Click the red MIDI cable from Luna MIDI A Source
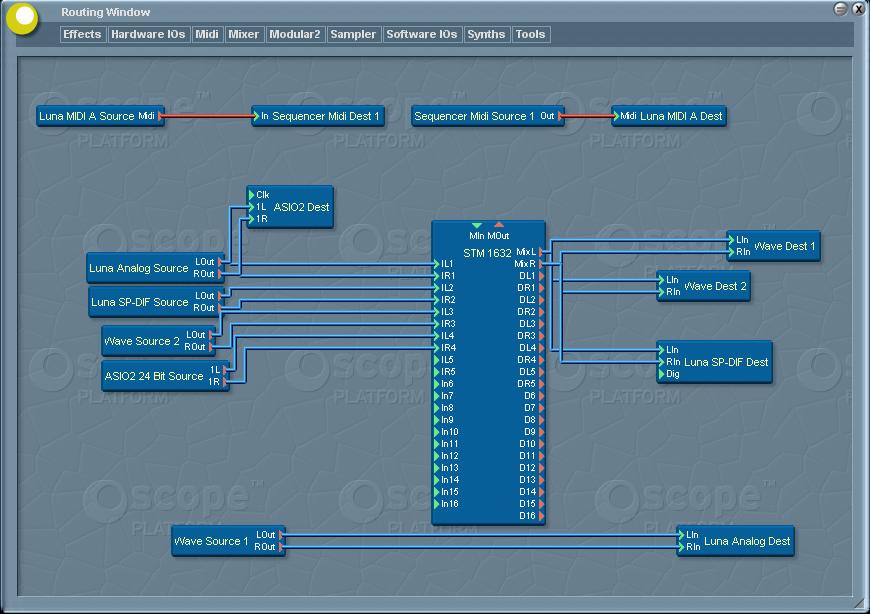 point(208,116)
